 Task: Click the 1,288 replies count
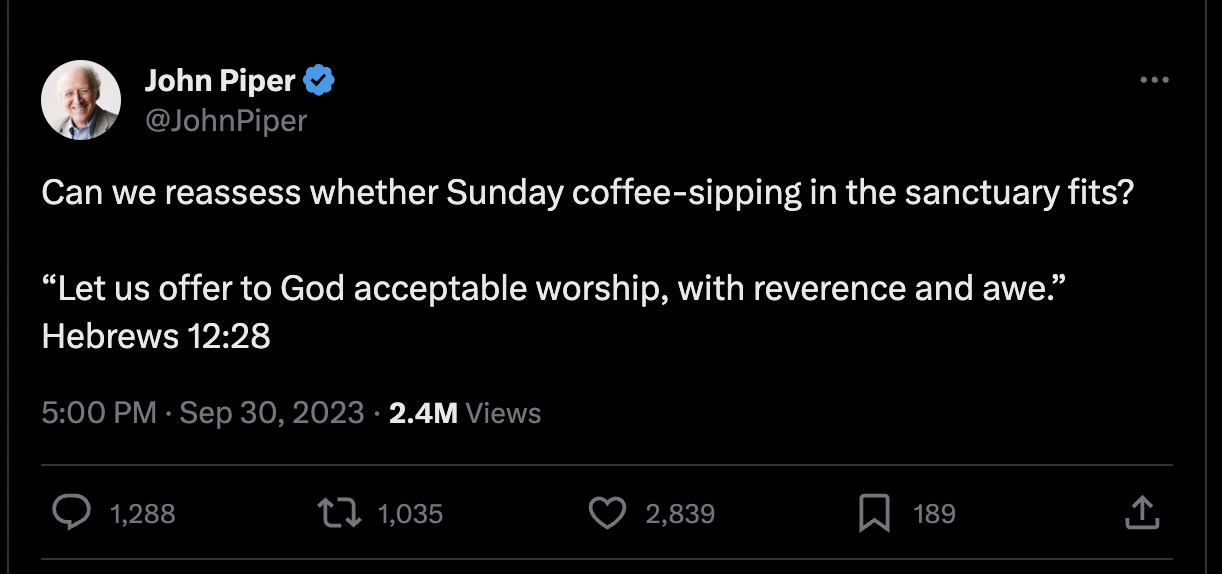pyautogui.click(x=142, y=514)
